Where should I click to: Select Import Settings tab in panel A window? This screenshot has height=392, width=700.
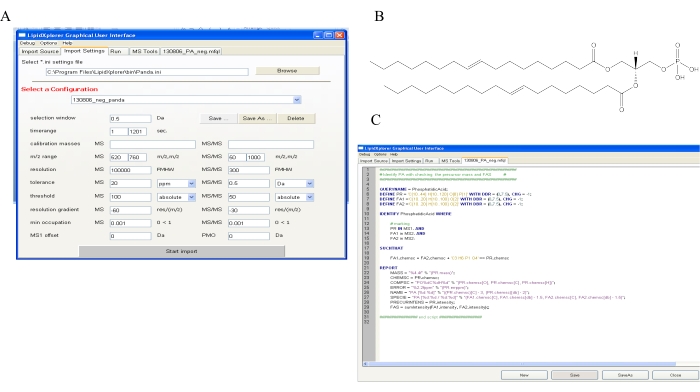point(84,51)
